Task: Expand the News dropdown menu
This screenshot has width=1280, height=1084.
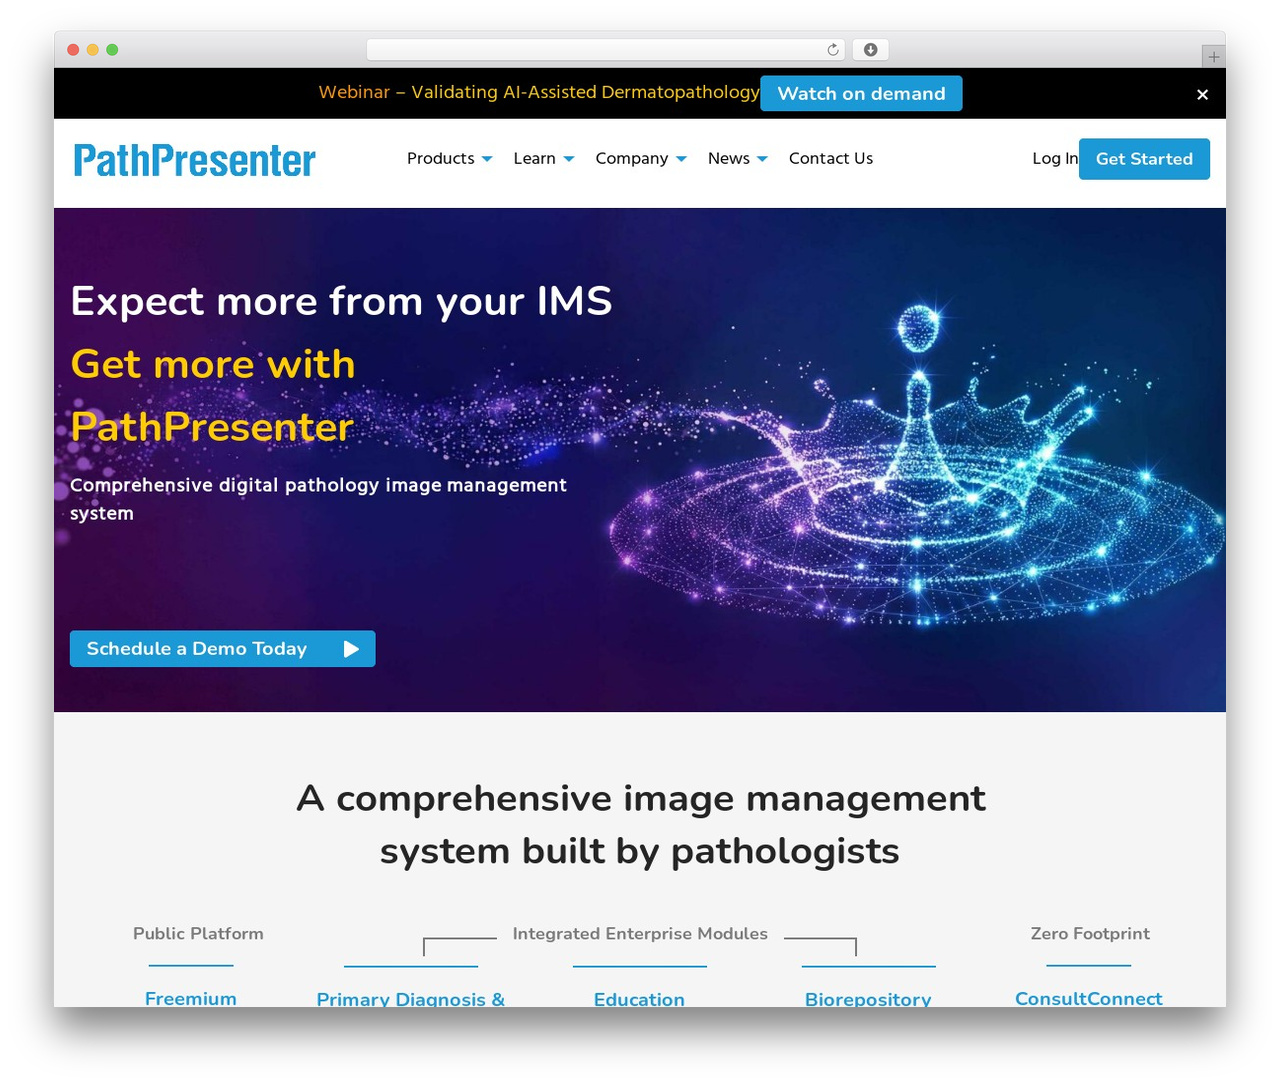Action: (738, 159)
